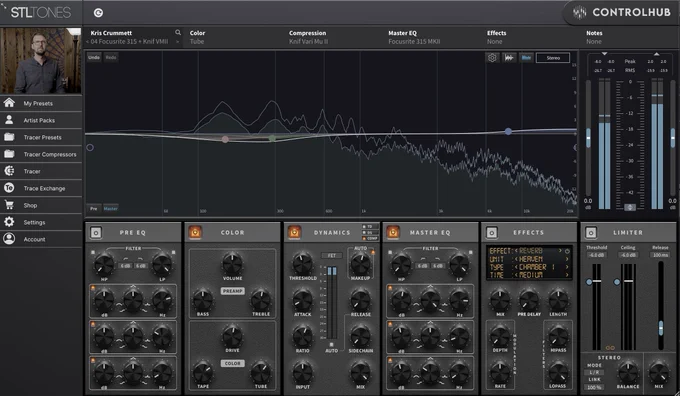Viewport: 680px width, 396px height.
Task: Launch the Tracer tool
Action: pos(41,171)
